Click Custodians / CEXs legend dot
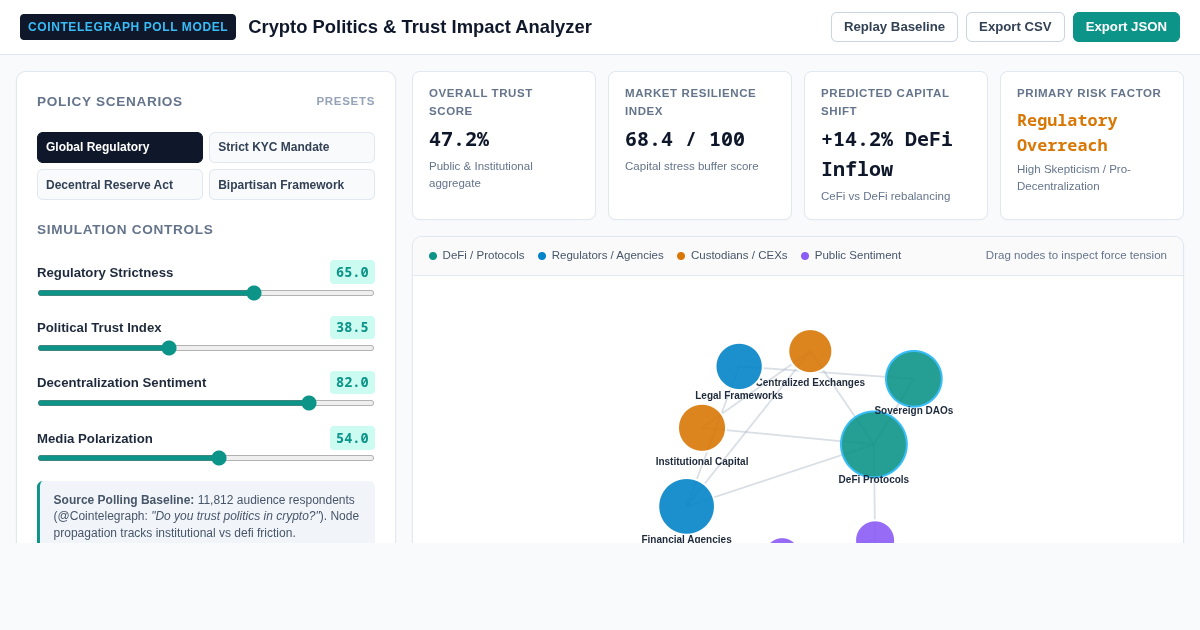 coord(681,256)
